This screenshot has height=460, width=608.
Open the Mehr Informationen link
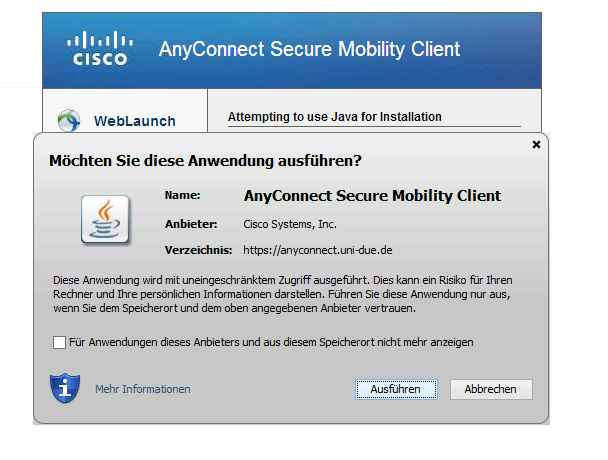142,389
